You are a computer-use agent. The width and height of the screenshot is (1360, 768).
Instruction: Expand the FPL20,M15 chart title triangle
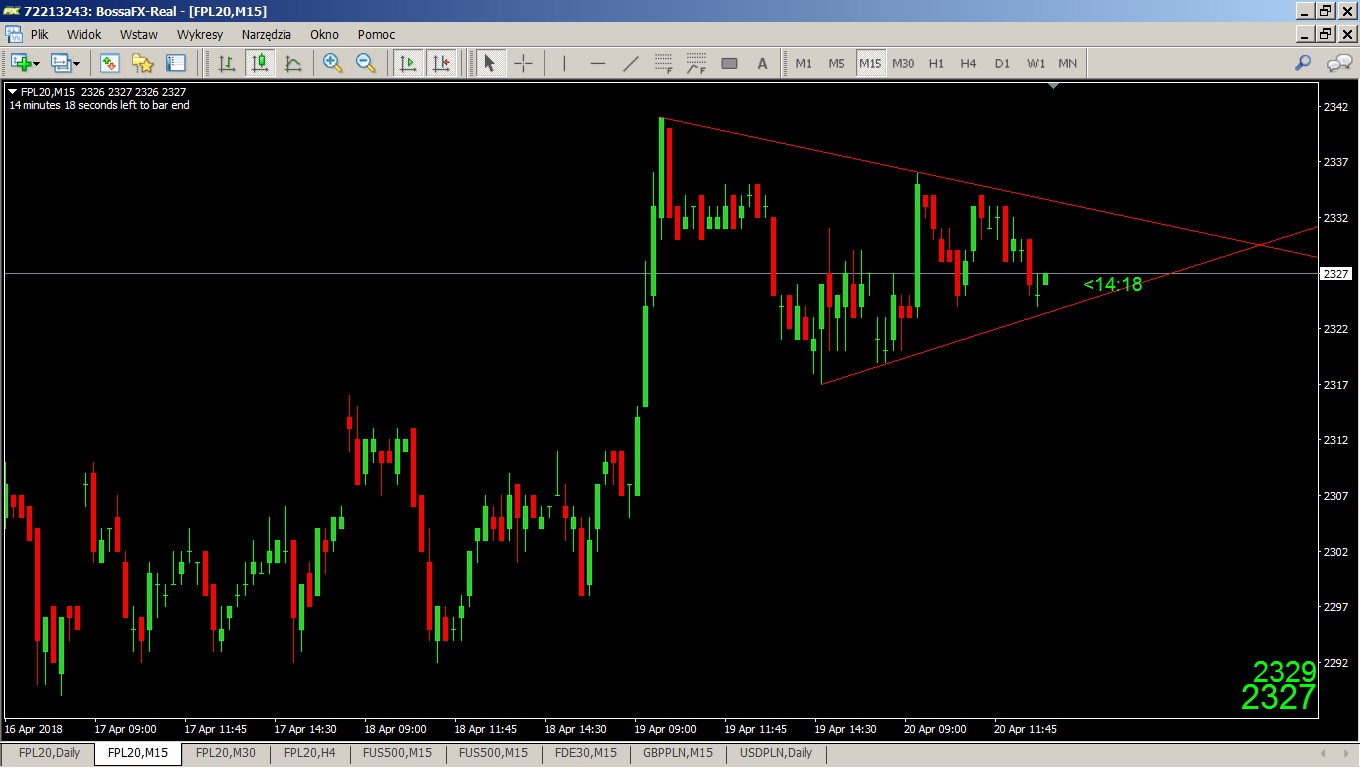pyautogui.click(x=12, y=91)
